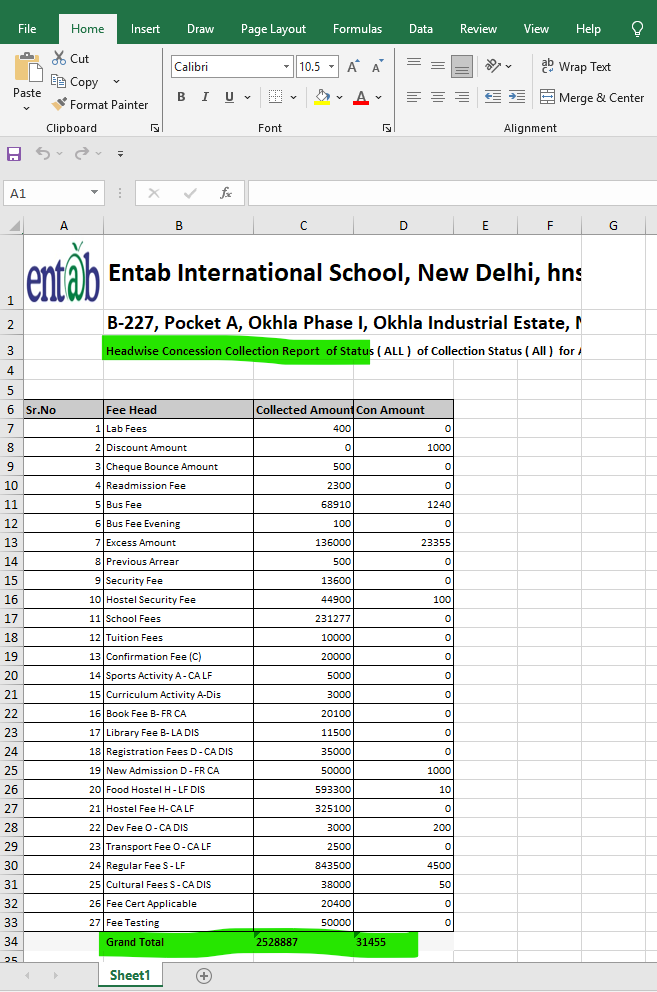Toggle Bold formatting
Viewport: 657px width, 992px height.
tap(181, 97)
